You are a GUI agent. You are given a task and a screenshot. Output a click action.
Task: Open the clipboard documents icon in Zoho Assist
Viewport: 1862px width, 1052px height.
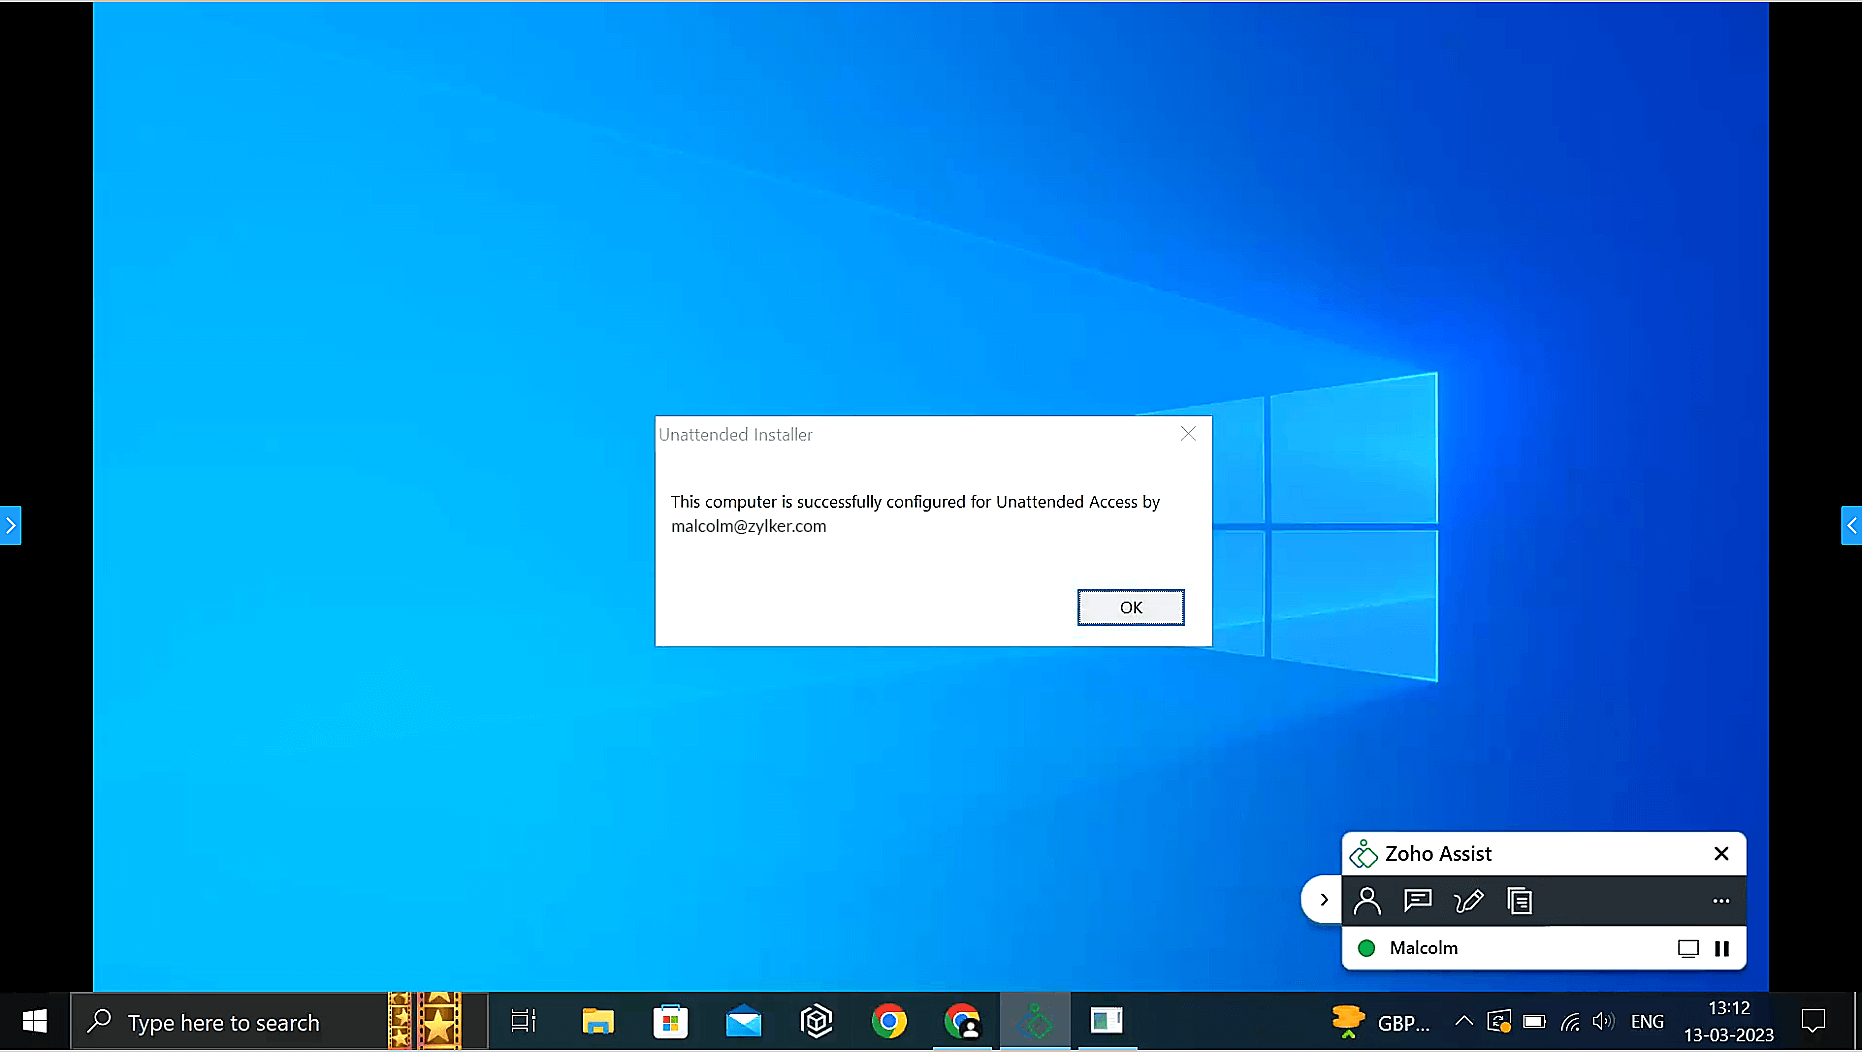point(1519,901)
